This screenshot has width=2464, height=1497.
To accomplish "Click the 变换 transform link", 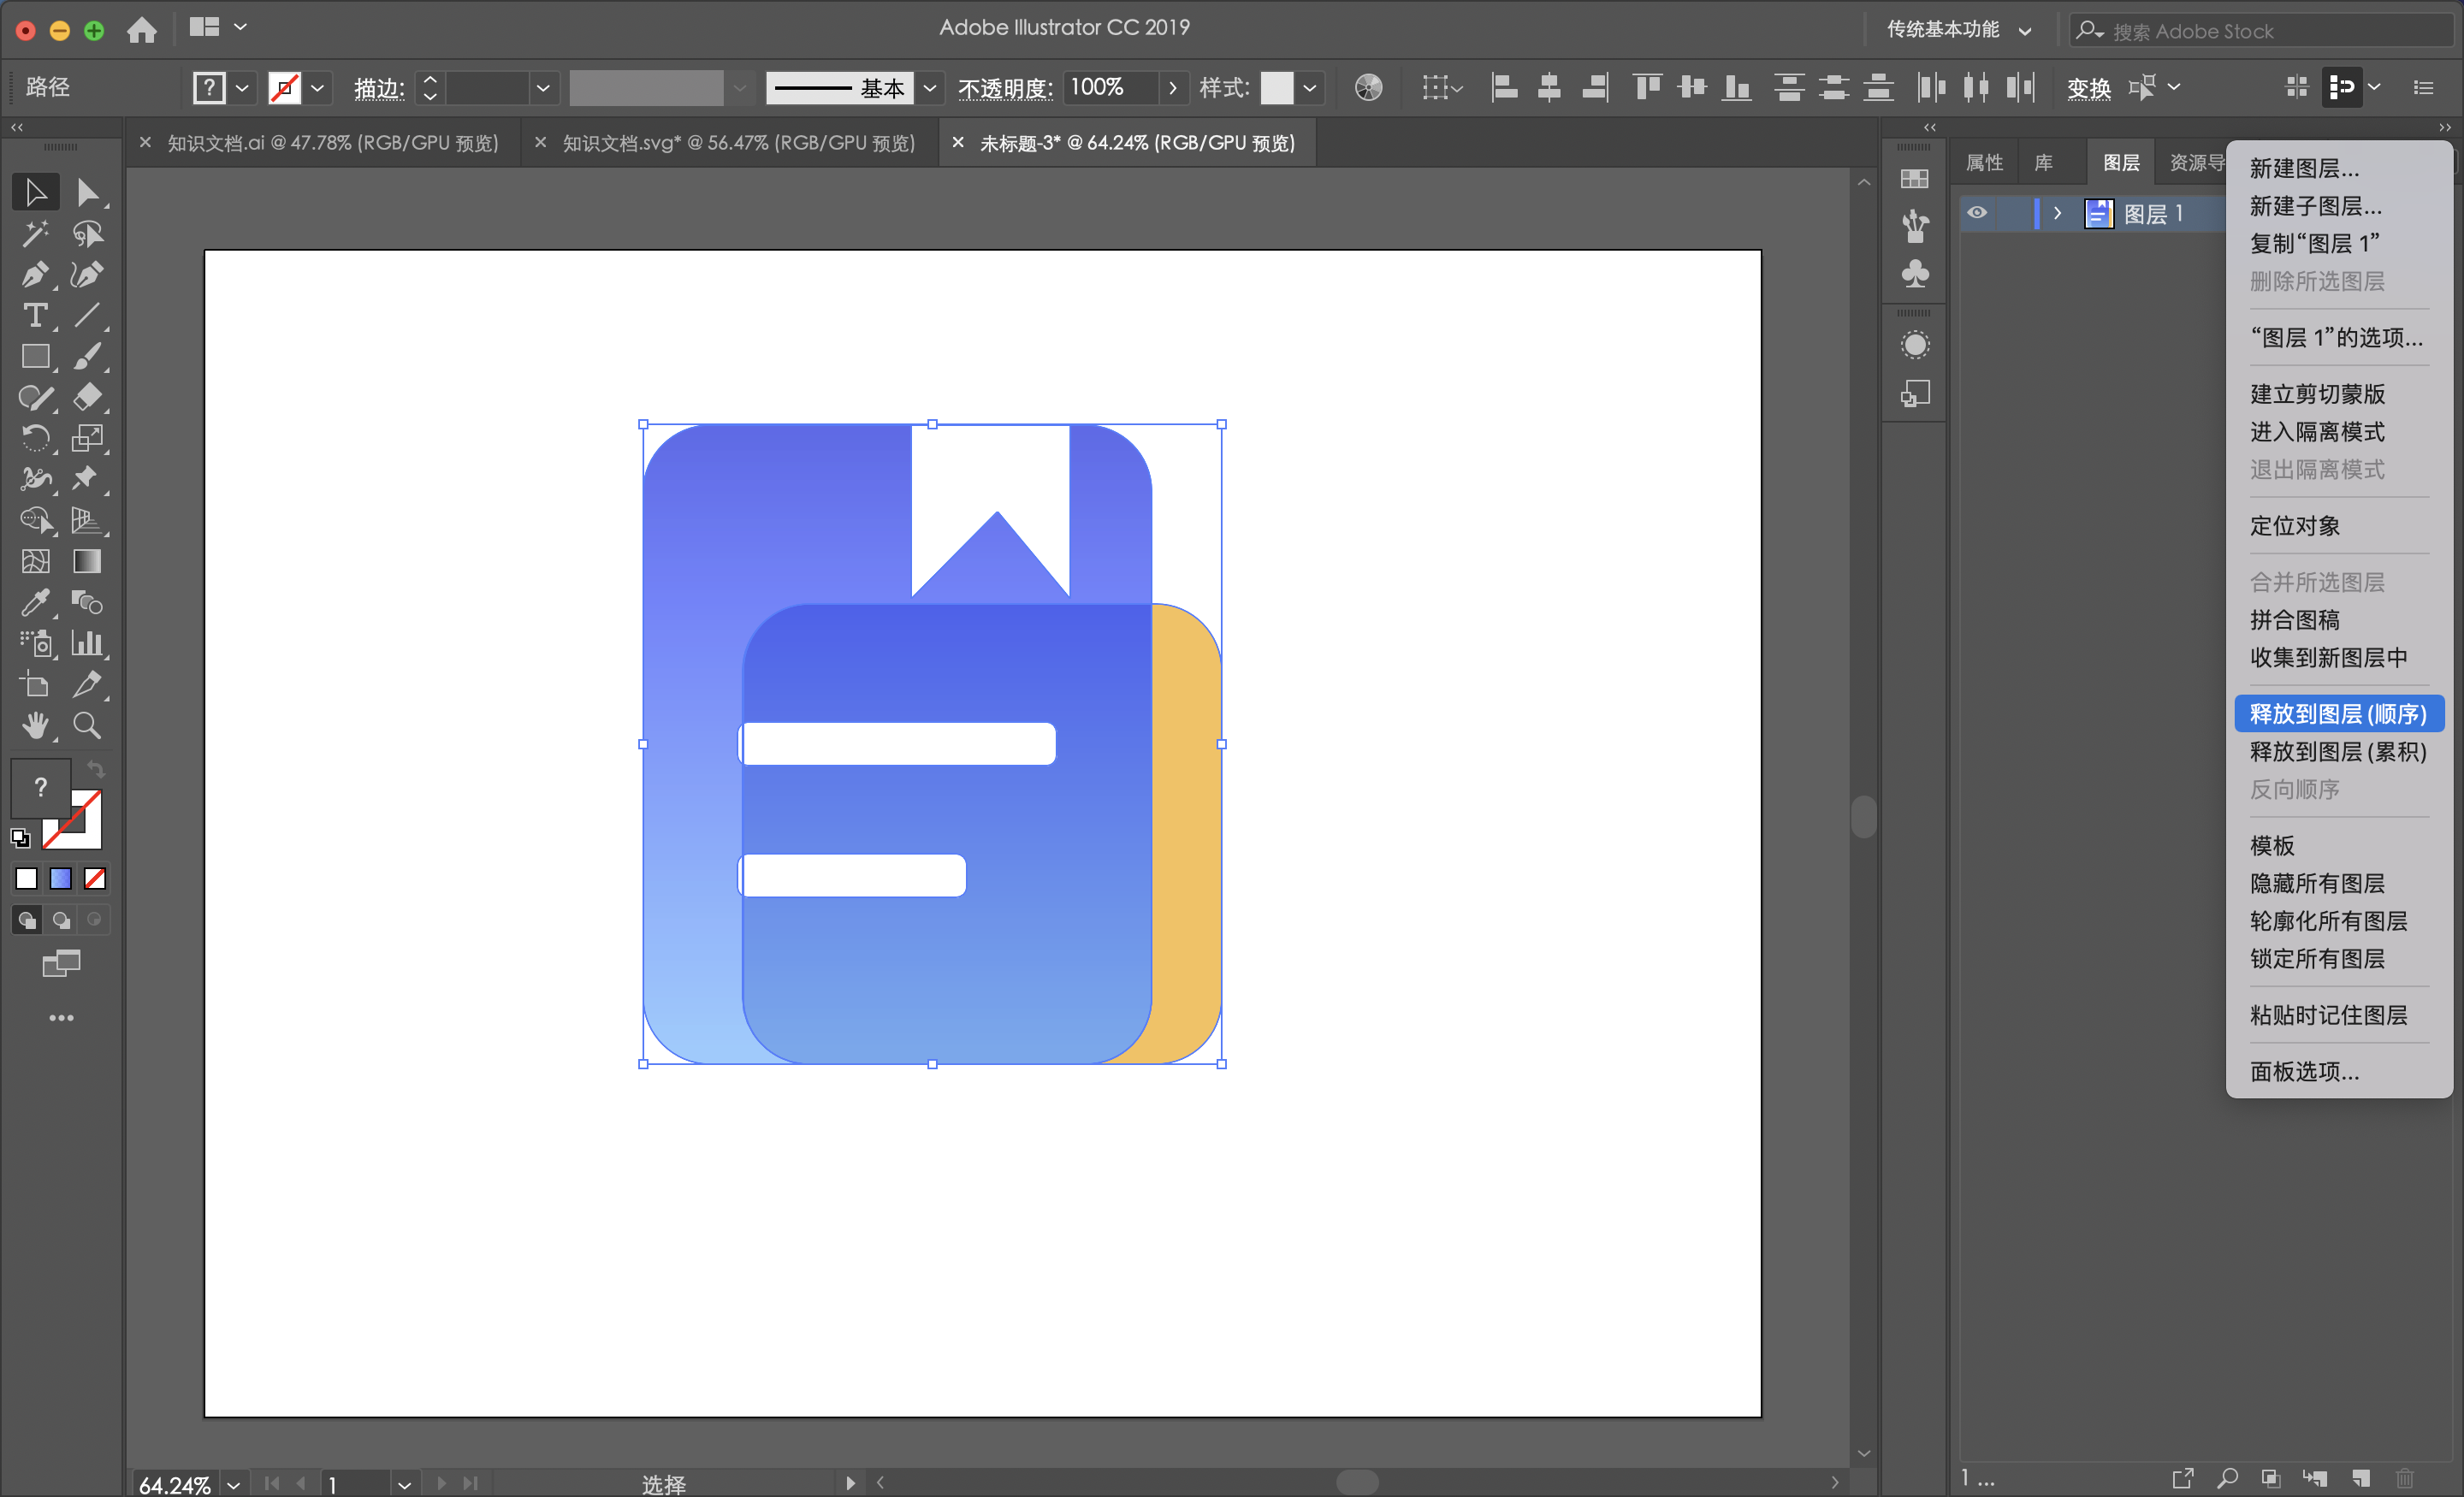I will (2088, 88).
